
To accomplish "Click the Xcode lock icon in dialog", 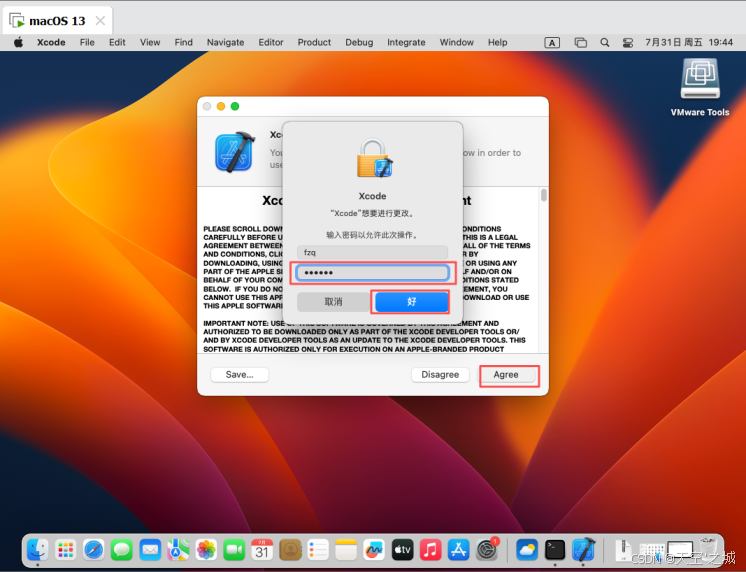I will tap(374, 159).
